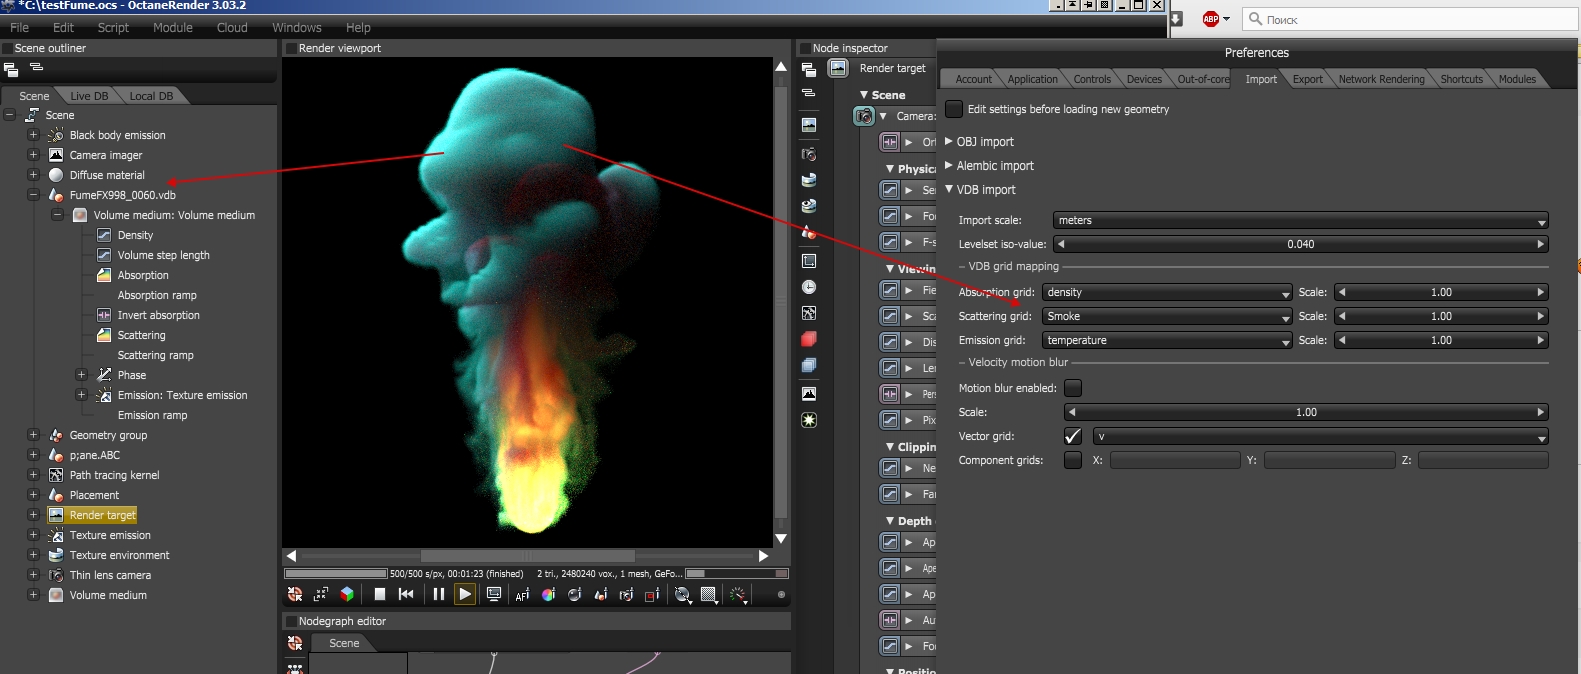Screen dimensions: 1581x674
Task: Open the sub-sampling checkerboard dropdown icon
Action: point(709,594)
